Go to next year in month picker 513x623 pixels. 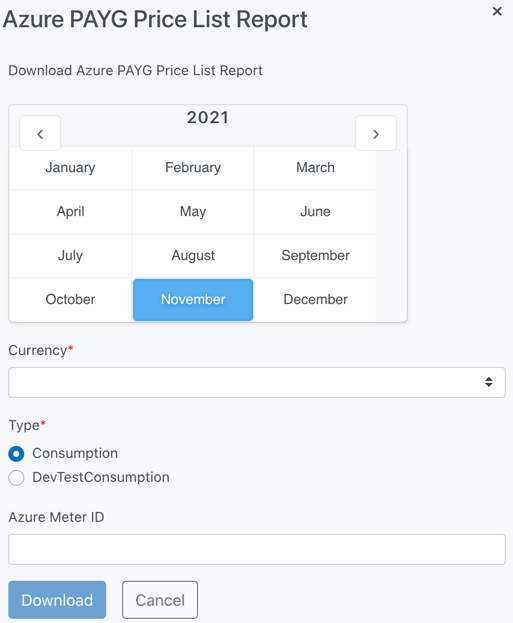pyautogui.click(x=376, y=134)
